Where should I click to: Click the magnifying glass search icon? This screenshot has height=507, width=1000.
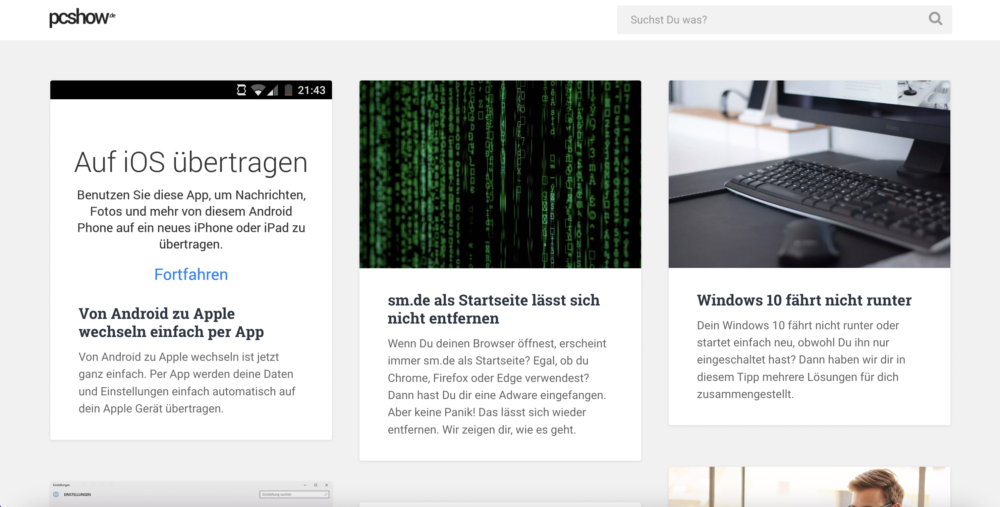(935, 19)
